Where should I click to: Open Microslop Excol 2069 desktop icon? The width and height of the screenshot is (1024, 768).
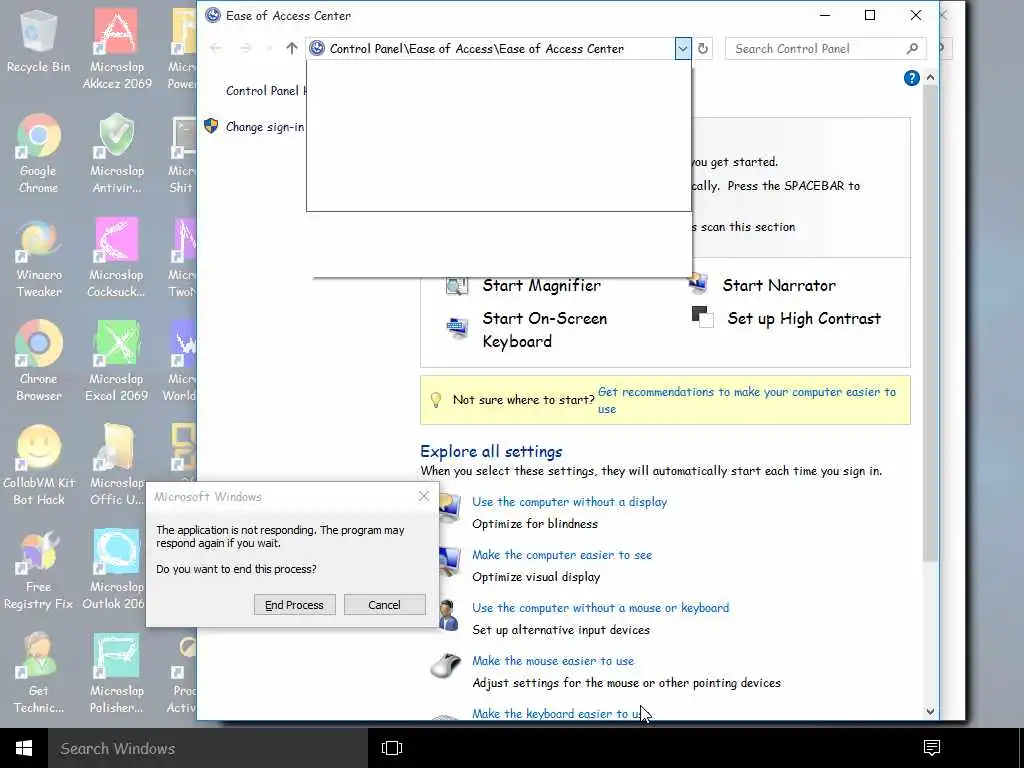coord(116,361)
